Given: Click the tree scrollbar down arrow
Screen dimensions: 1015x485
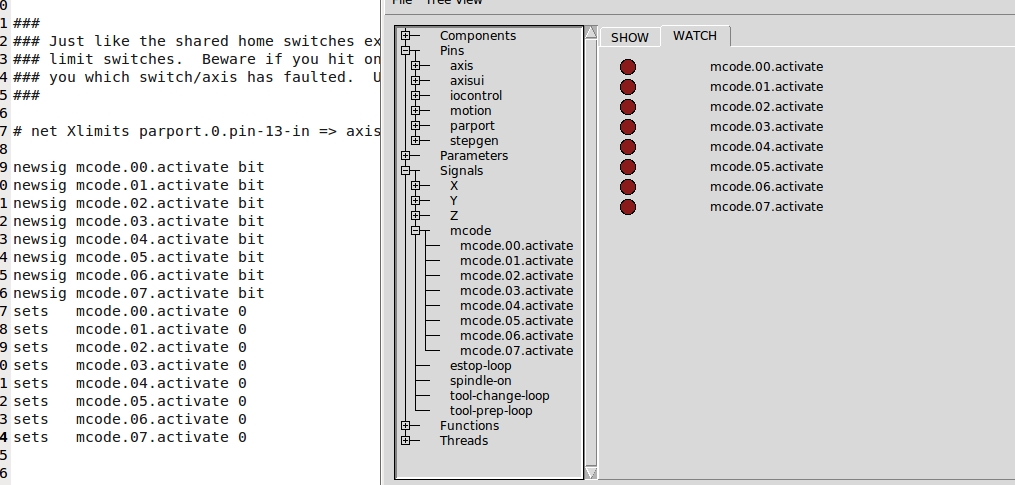Looking at the screenshot, I should click(x=591, y=473).
